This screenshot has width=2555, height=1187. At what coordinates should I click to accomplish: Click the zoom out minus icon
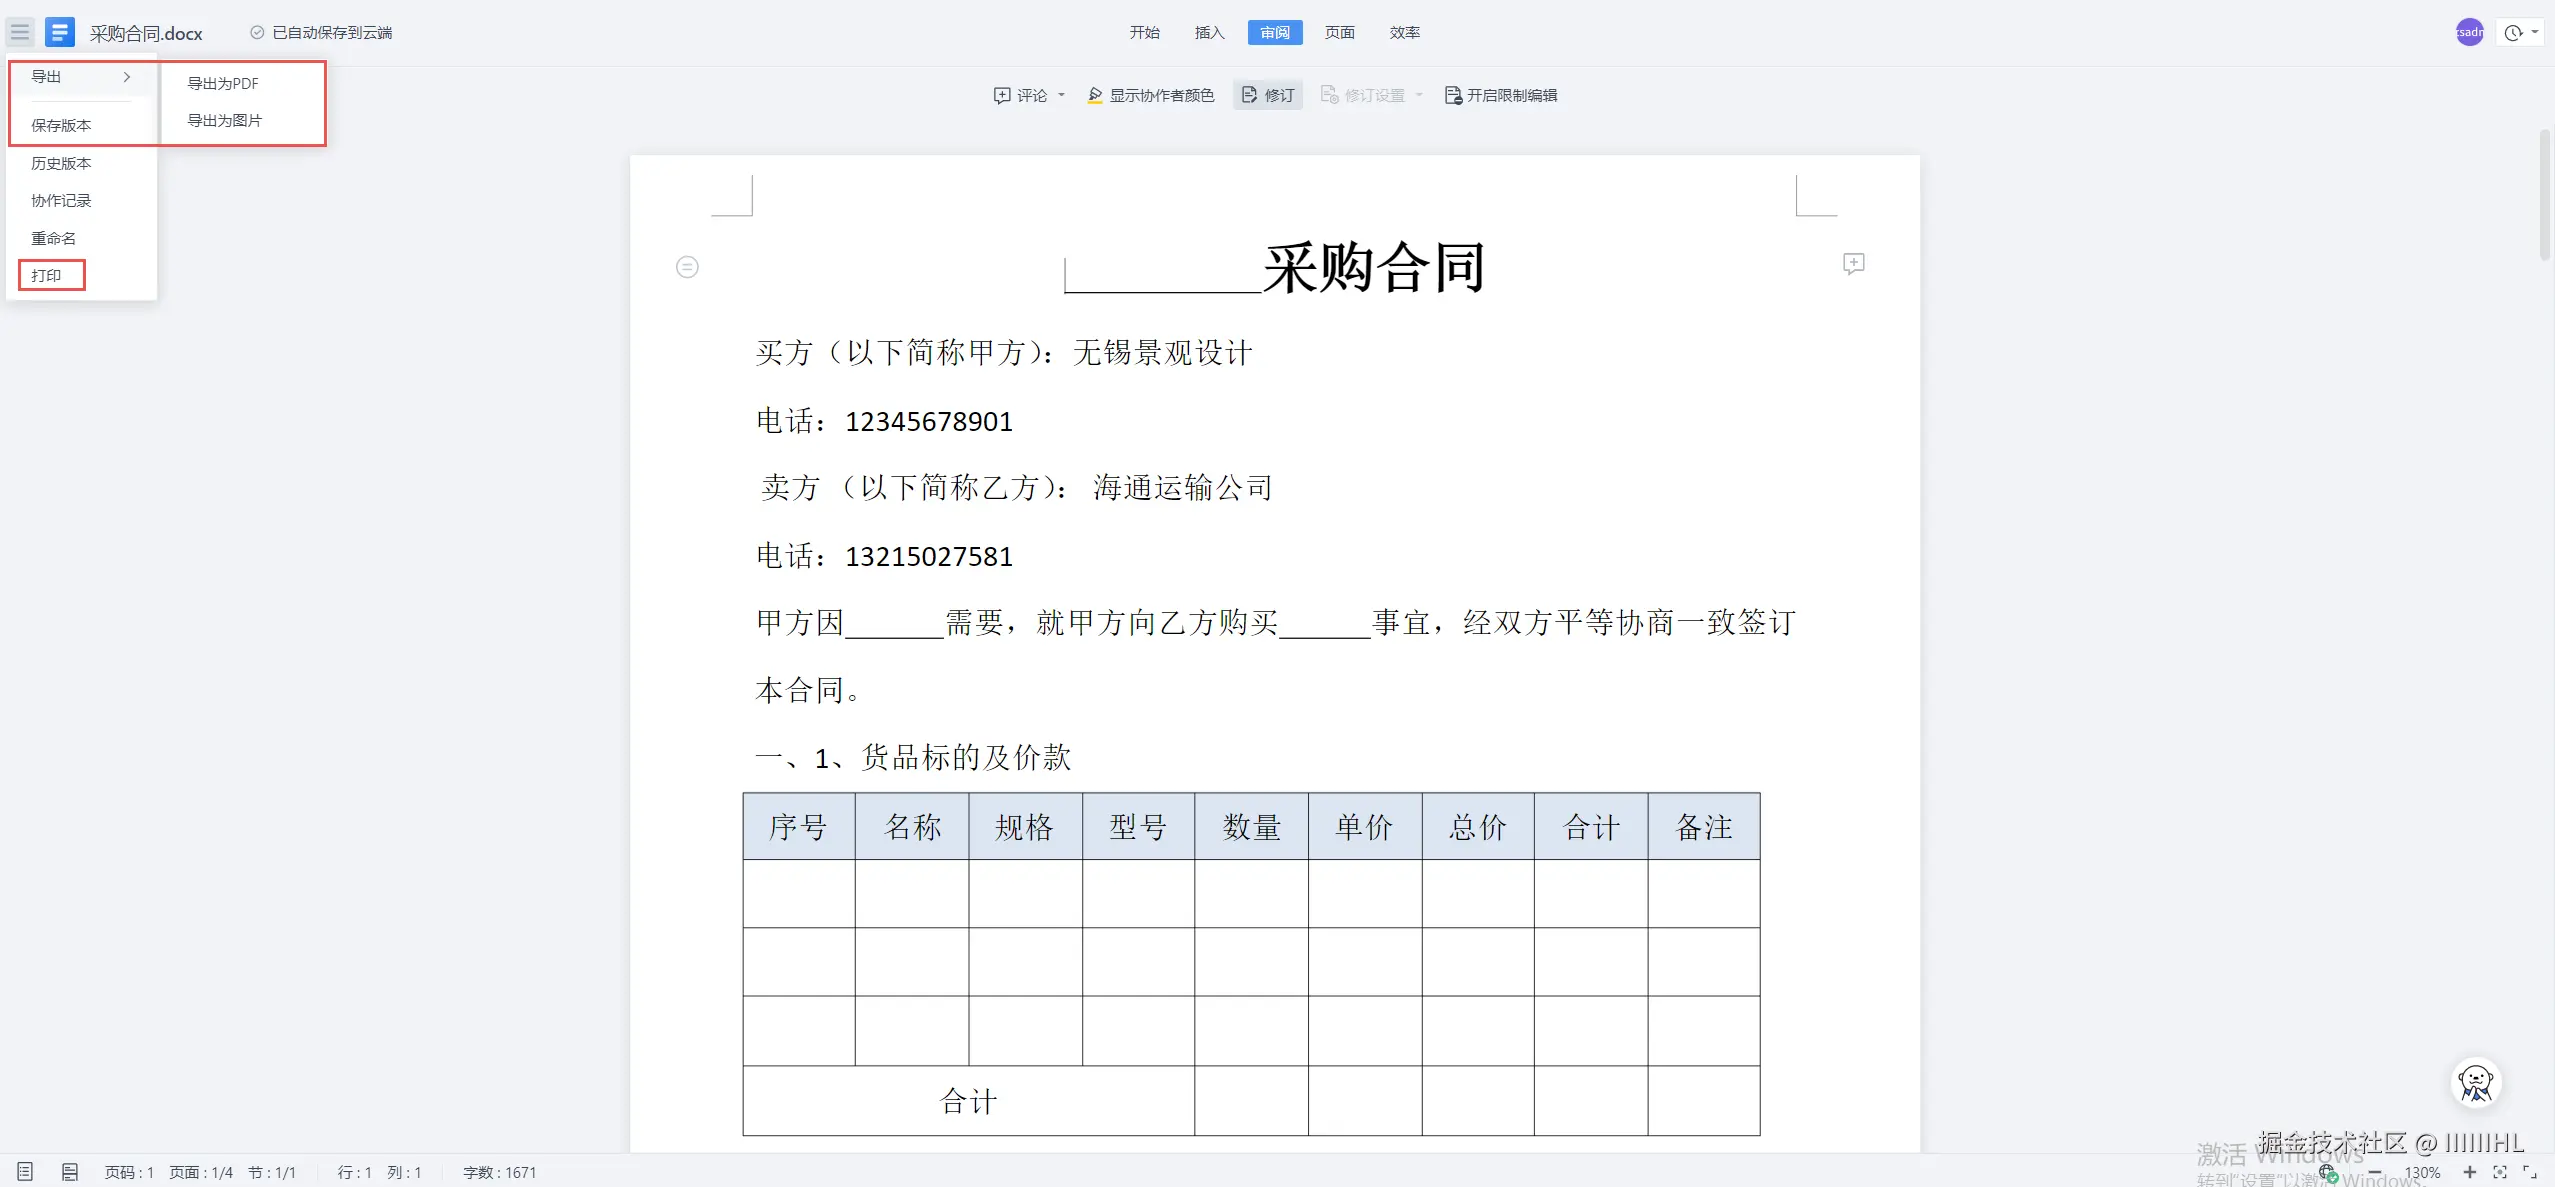pyautogui.click(x=2375, y=1171)
